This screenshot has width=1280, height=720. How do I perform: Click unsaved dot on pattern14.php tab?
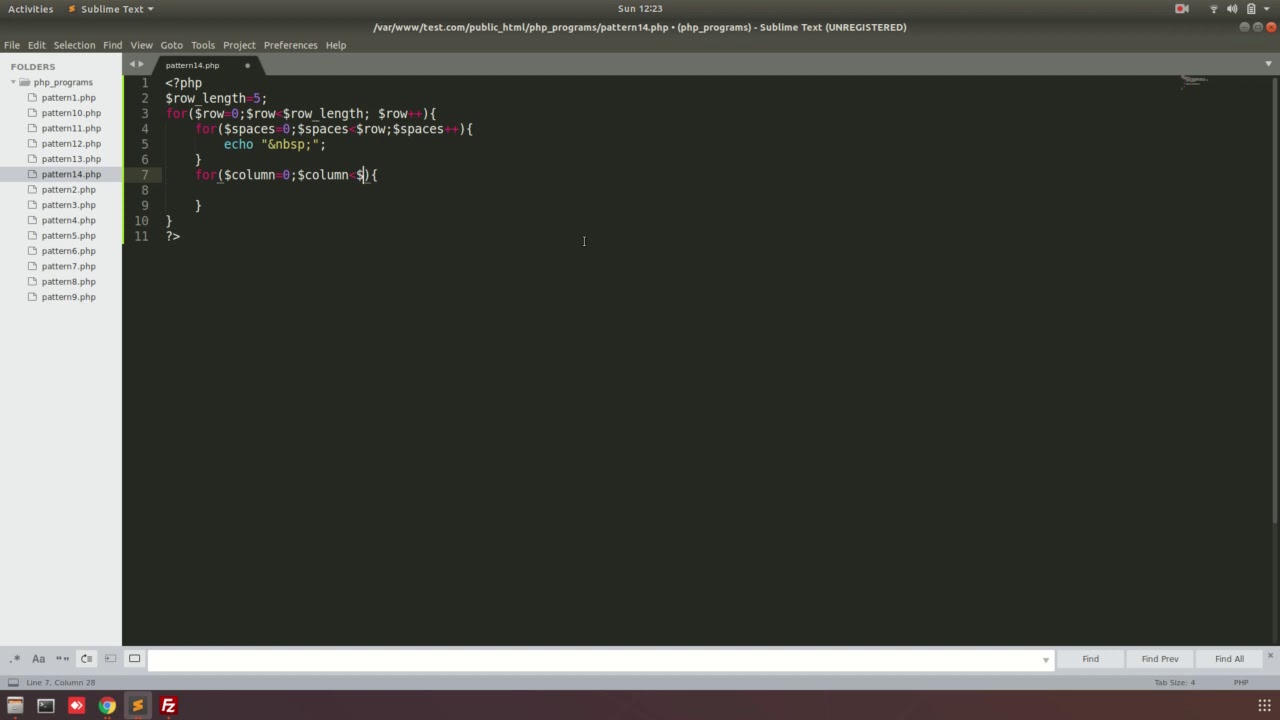(247, 66)
